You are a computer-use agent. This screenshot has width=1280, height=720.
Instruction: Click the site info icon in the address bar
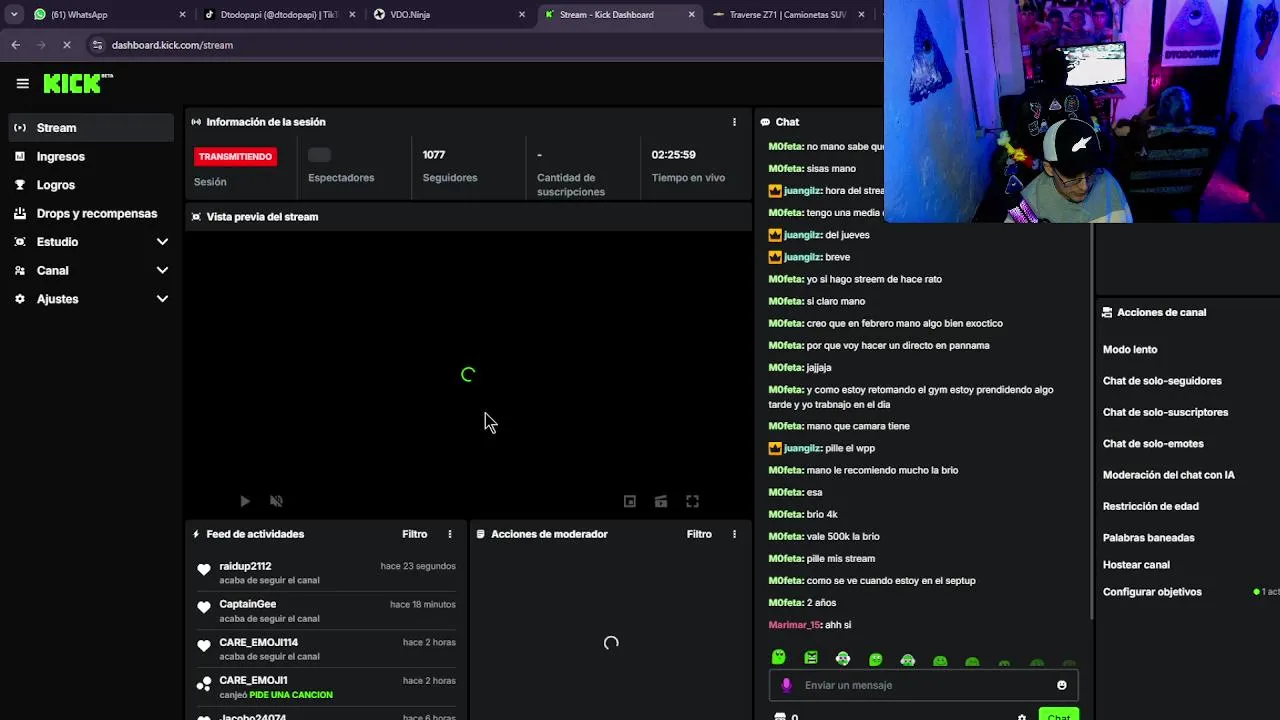tap(97, 45)
